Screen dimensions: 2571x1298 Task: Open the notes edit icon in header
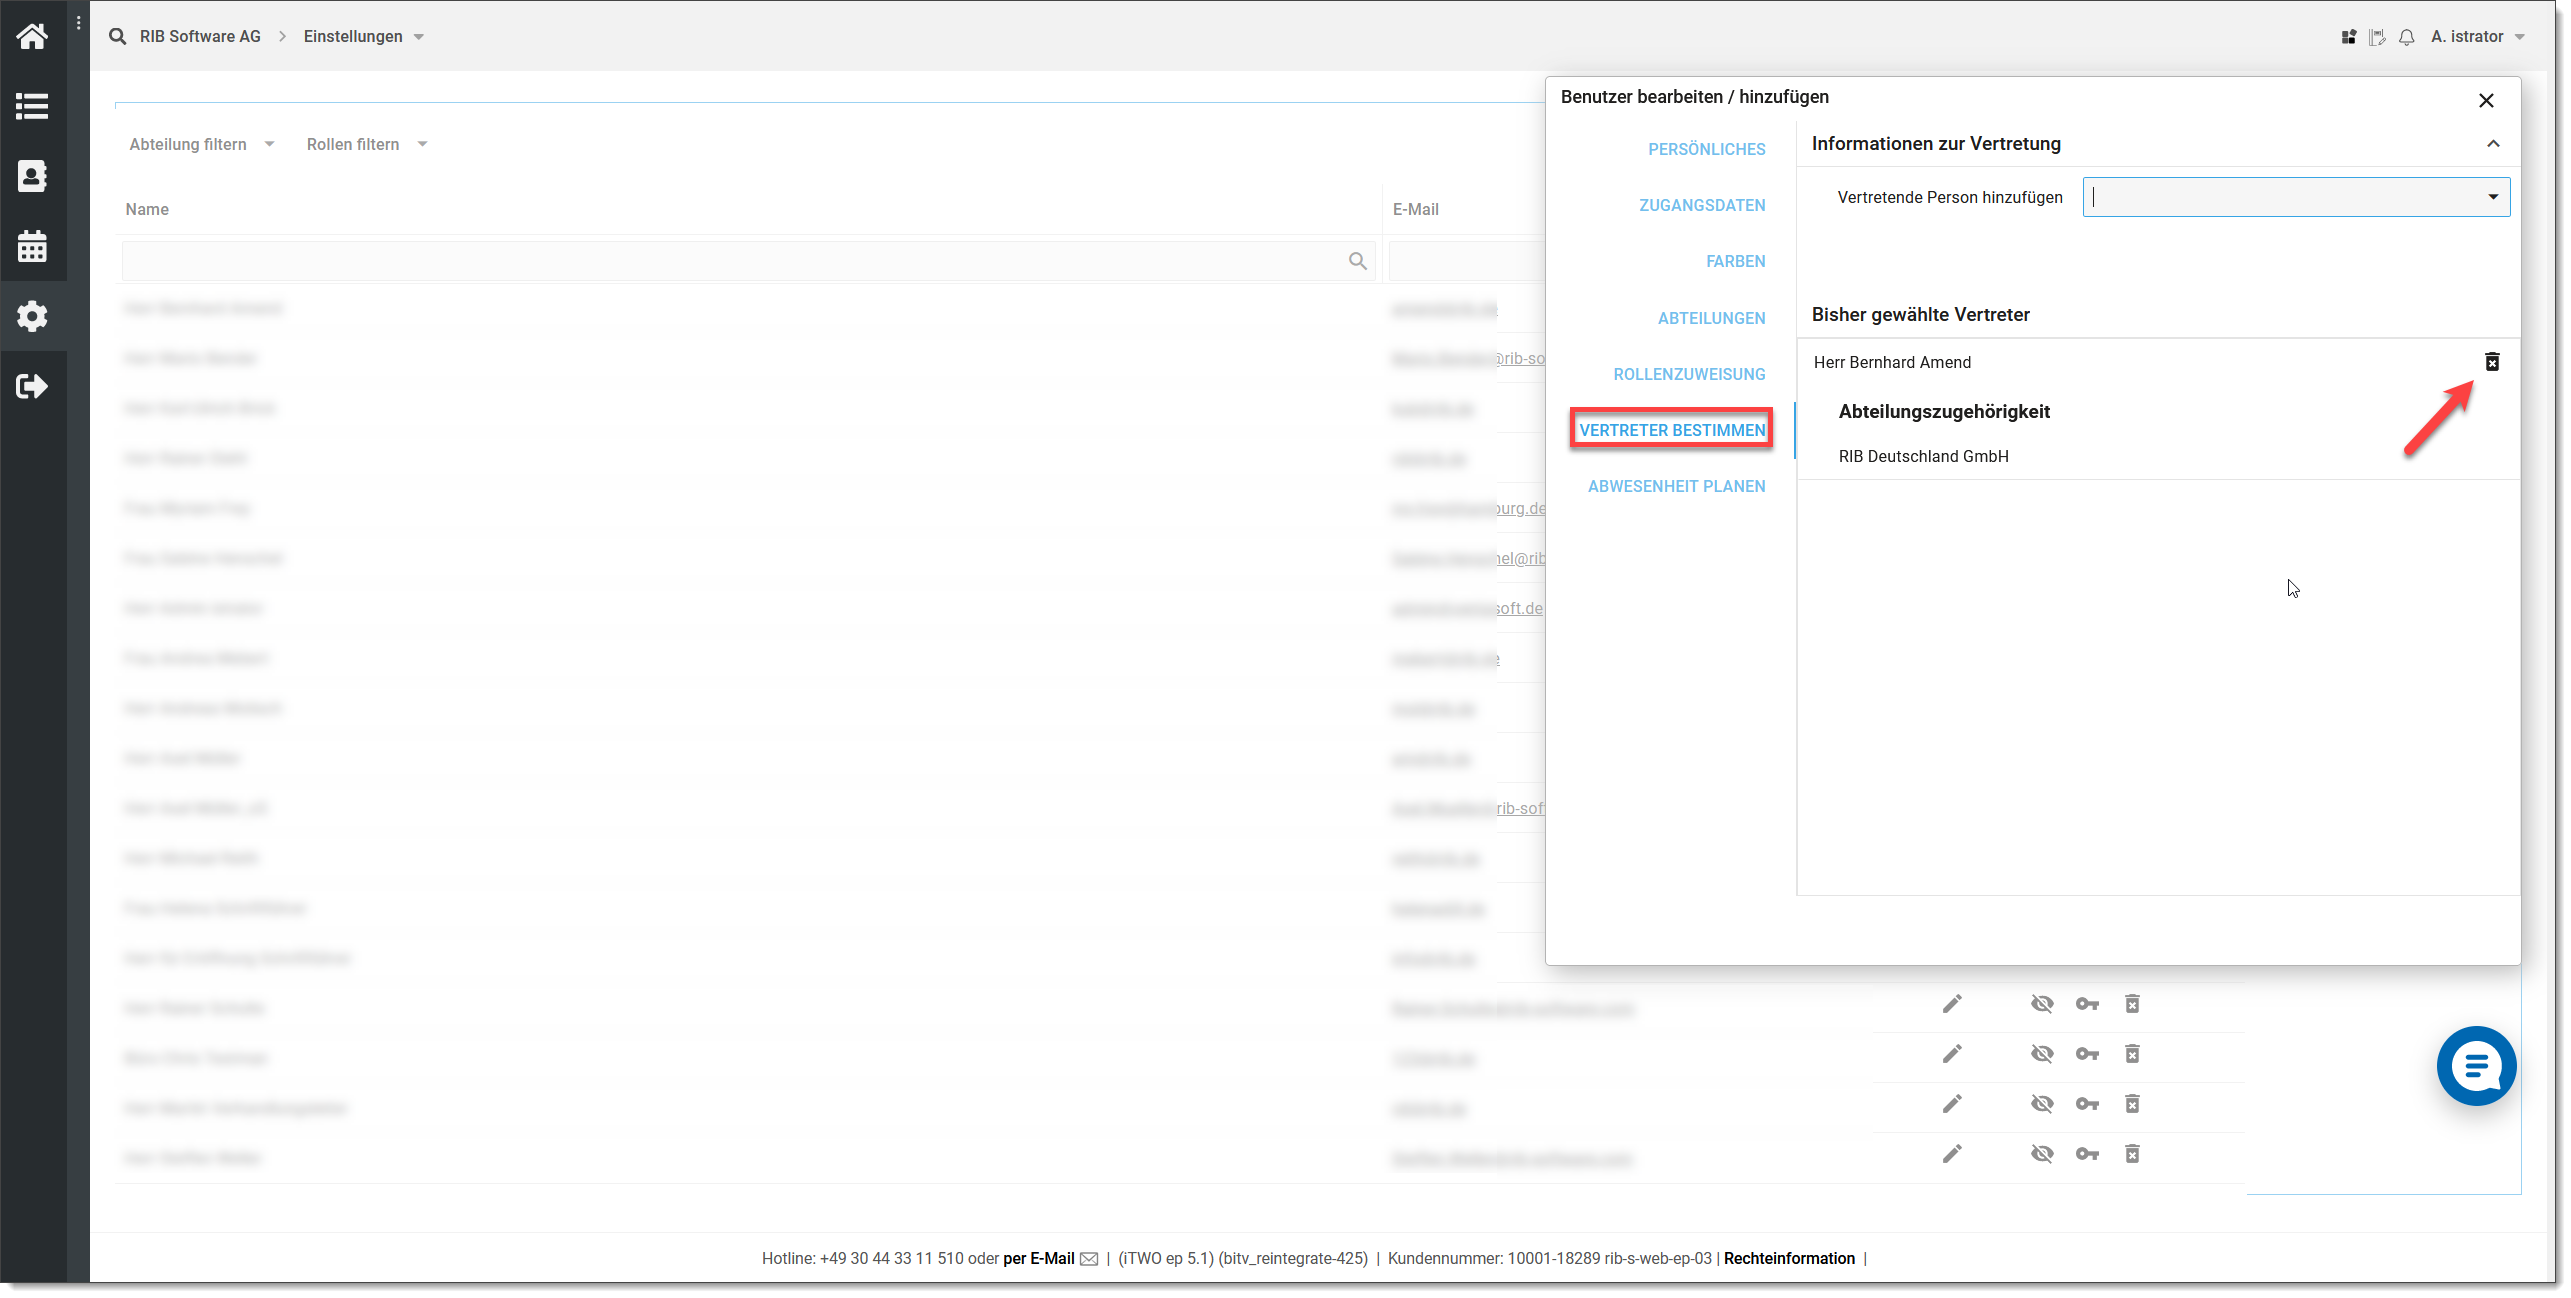[x=2378, y=37]
